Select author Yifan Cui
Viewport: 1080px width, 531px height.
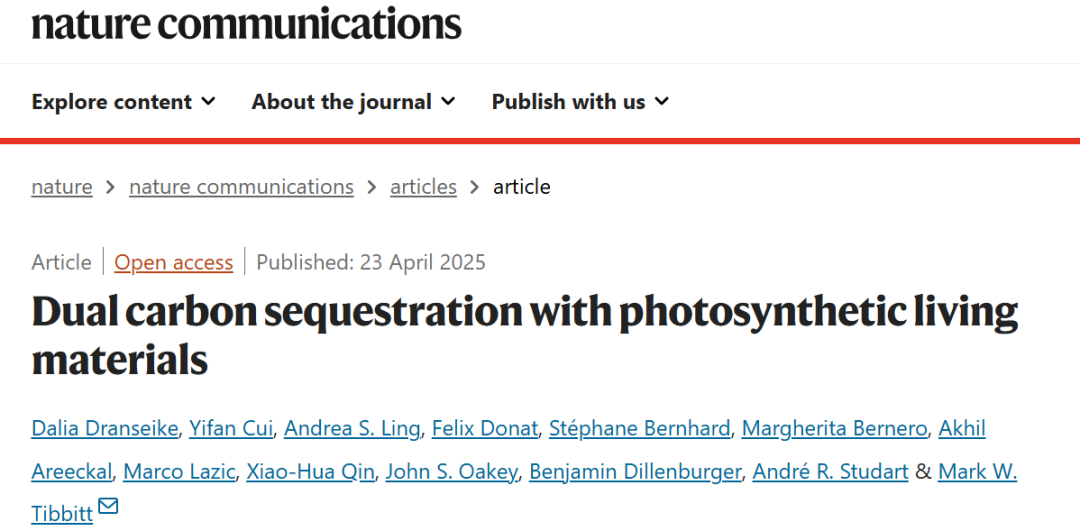coord(232,429)
